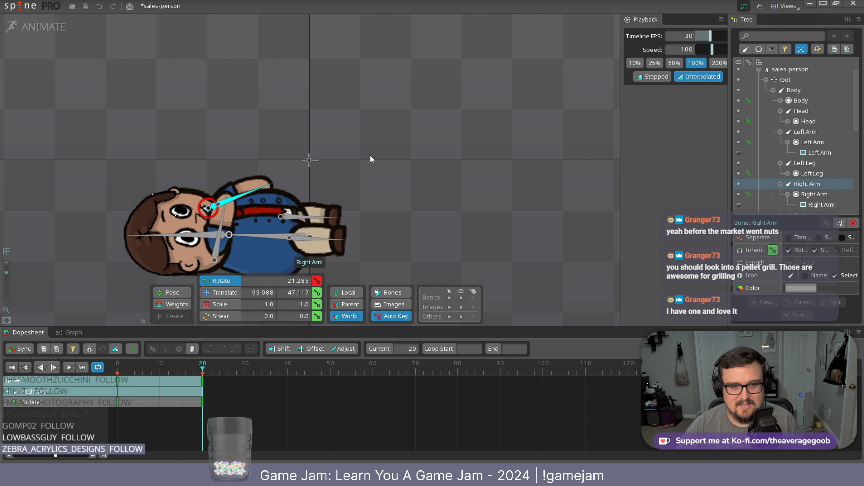Click yellow funnel filter in Tree toolbar
The width and height of the screenshot is (864, 486).
785,50
